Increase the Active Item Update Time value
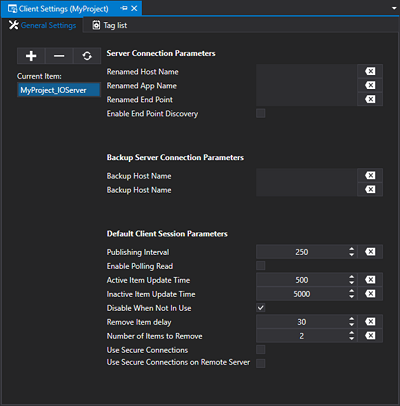 coord(351,277)
